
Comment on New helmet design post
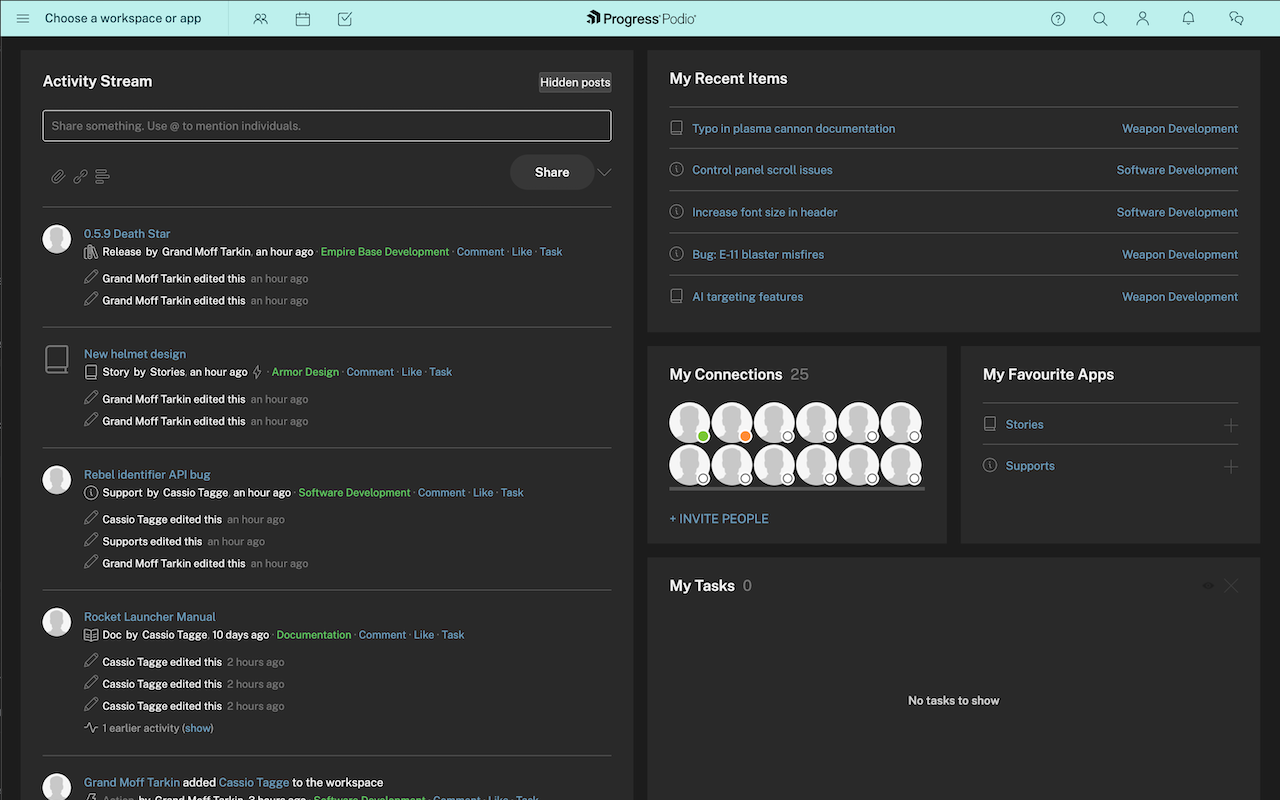coord(371,372)
